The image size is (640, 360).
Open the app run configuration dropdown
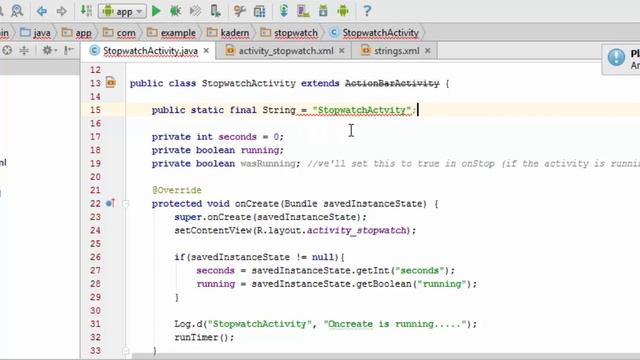coord(122,11)
